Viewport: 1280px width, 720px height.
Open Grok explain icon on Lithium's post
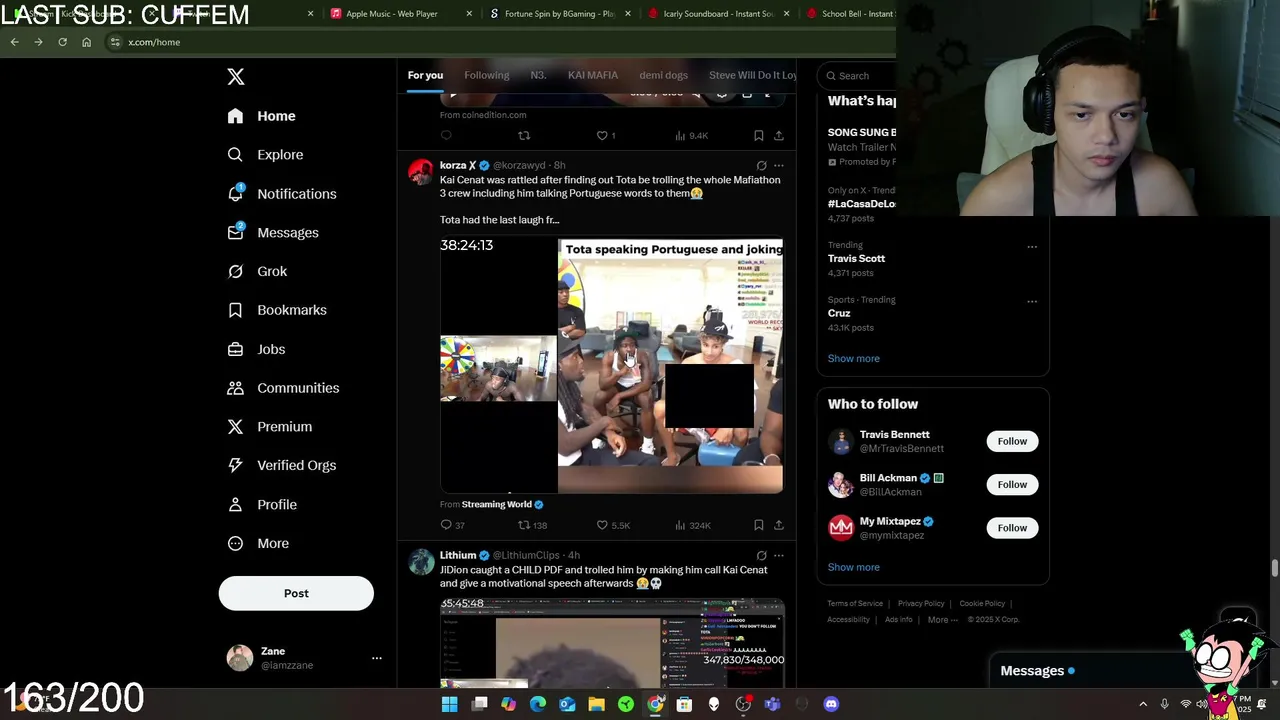pyautogui.click(x=761, y=555)
